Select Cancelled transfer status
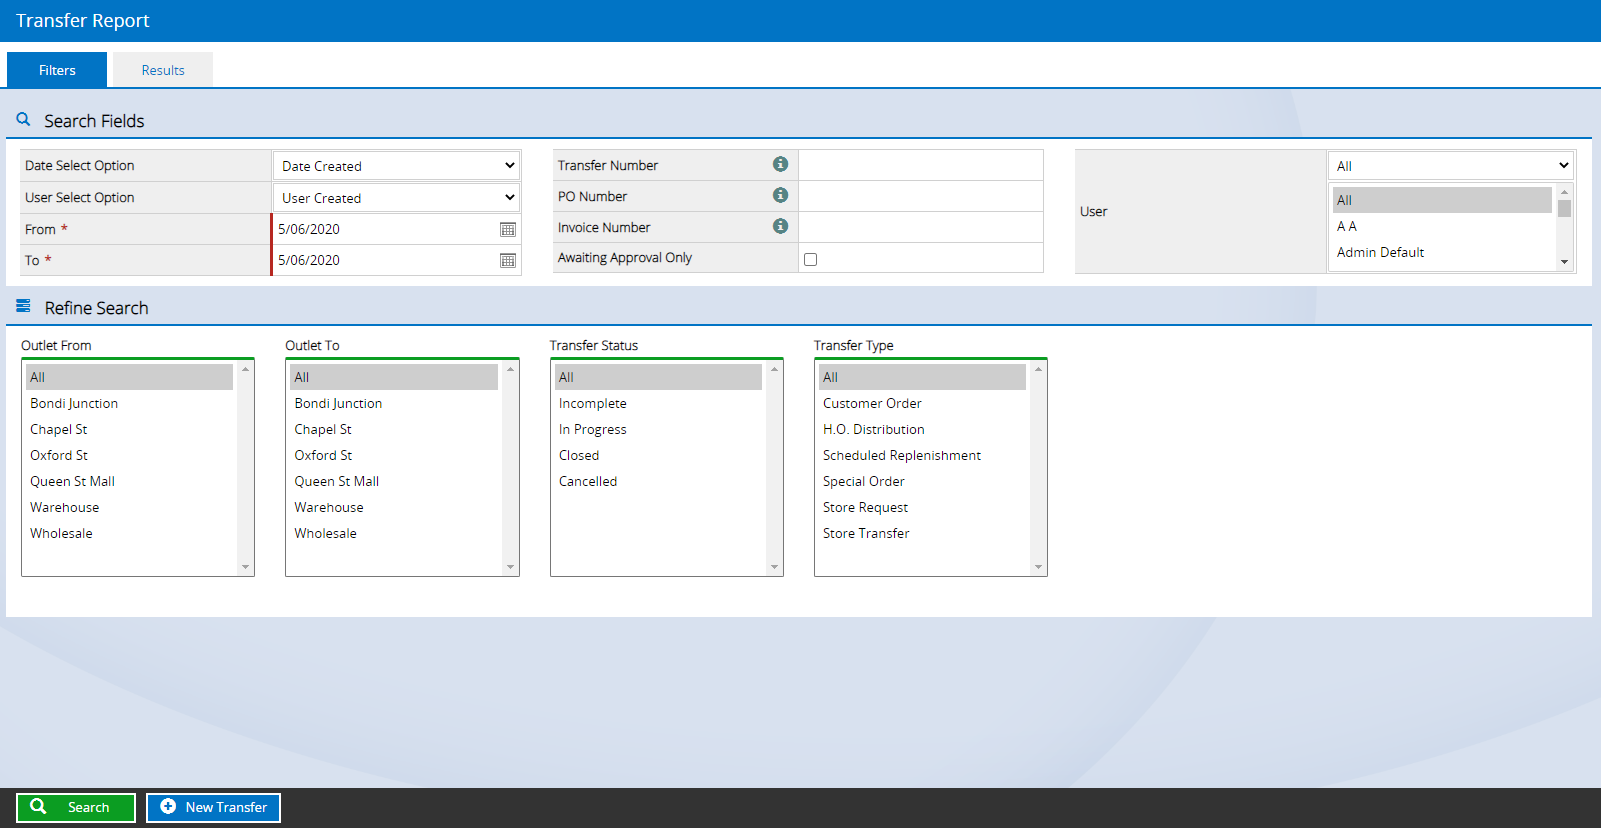The width and height of the screenshot is (1601, 828). pos(658,481)
